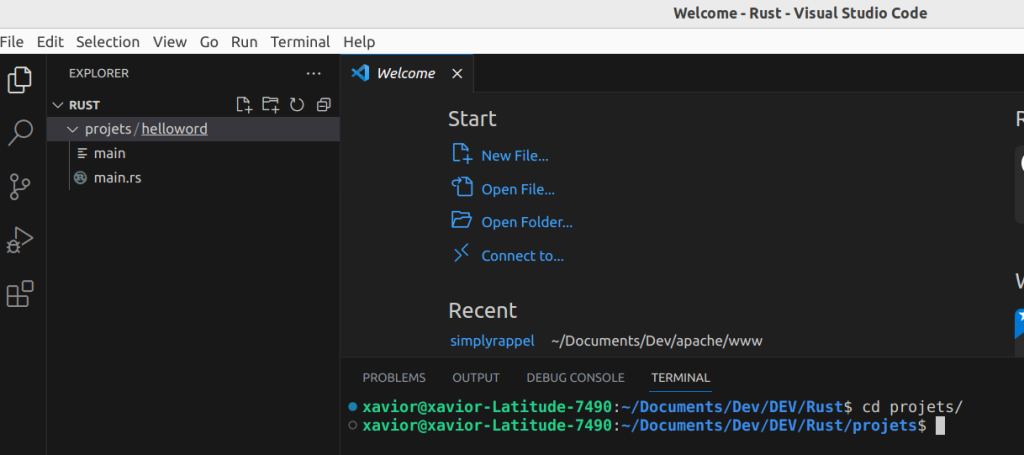Viewport: 1024px width, 455px height.
Task: Collapse the RUST workspace section
Action: 58,105
